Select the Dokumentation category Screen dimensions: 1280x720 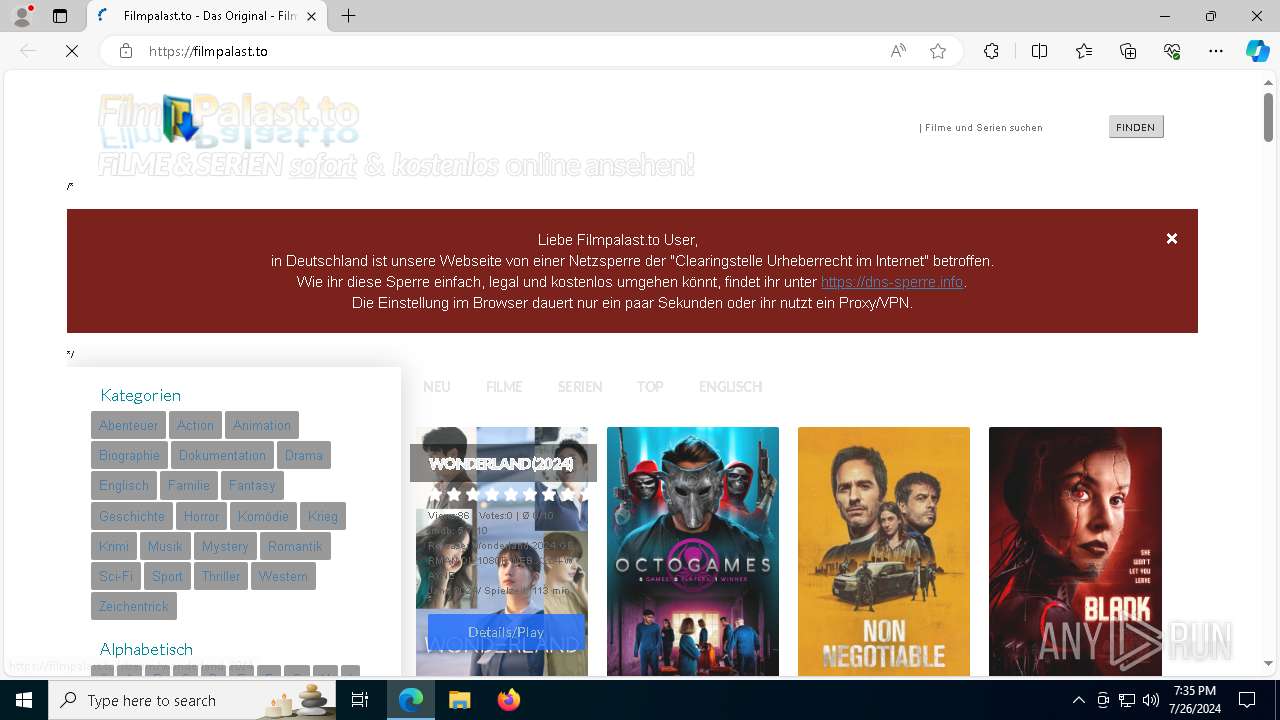[222, 455]
